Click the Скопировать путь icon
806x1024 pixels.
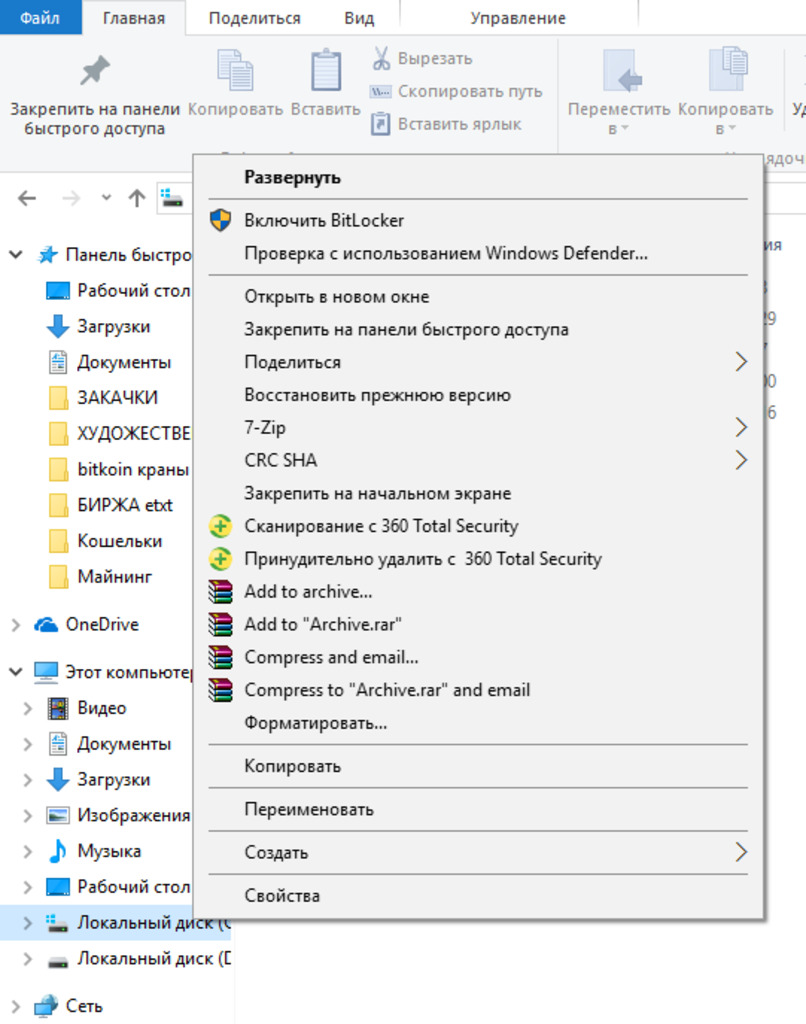(x=380, y=91)
